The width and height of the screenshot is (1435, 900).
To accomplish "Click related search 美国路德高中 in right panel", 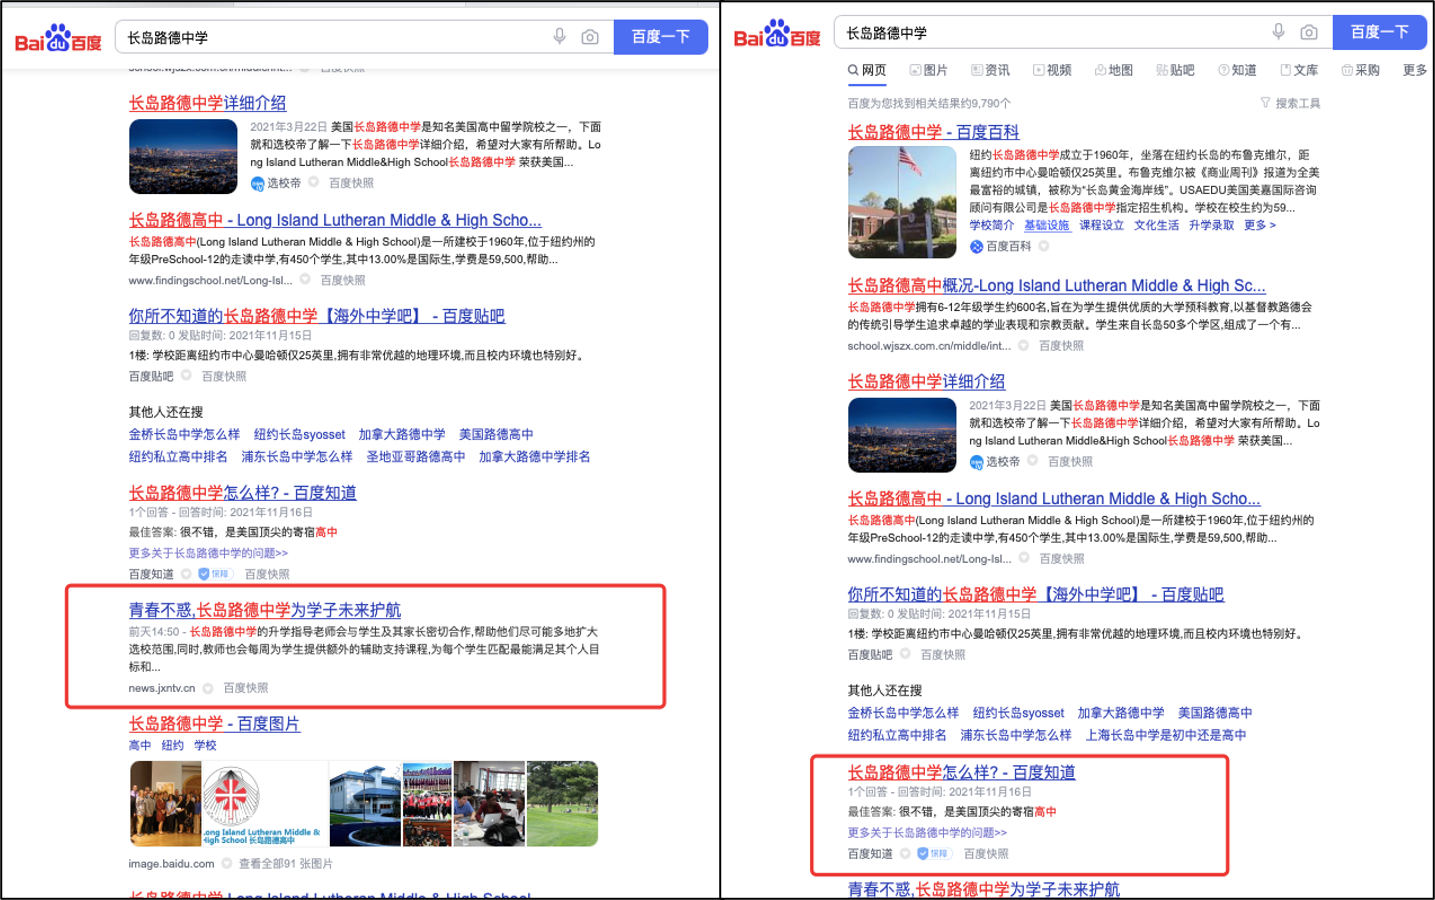I will pyautogui.click(x=1215, y=713).
